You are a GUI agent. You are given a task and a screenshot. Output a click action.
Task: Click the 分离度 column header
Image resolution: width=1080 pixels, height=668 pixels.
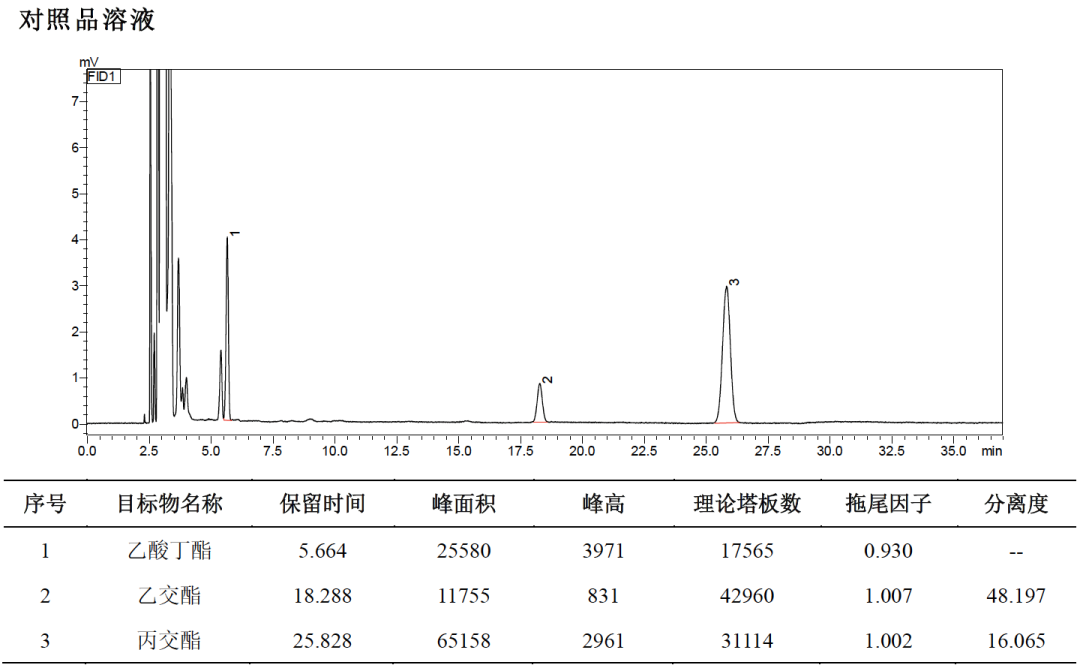tap(1016, 504)
